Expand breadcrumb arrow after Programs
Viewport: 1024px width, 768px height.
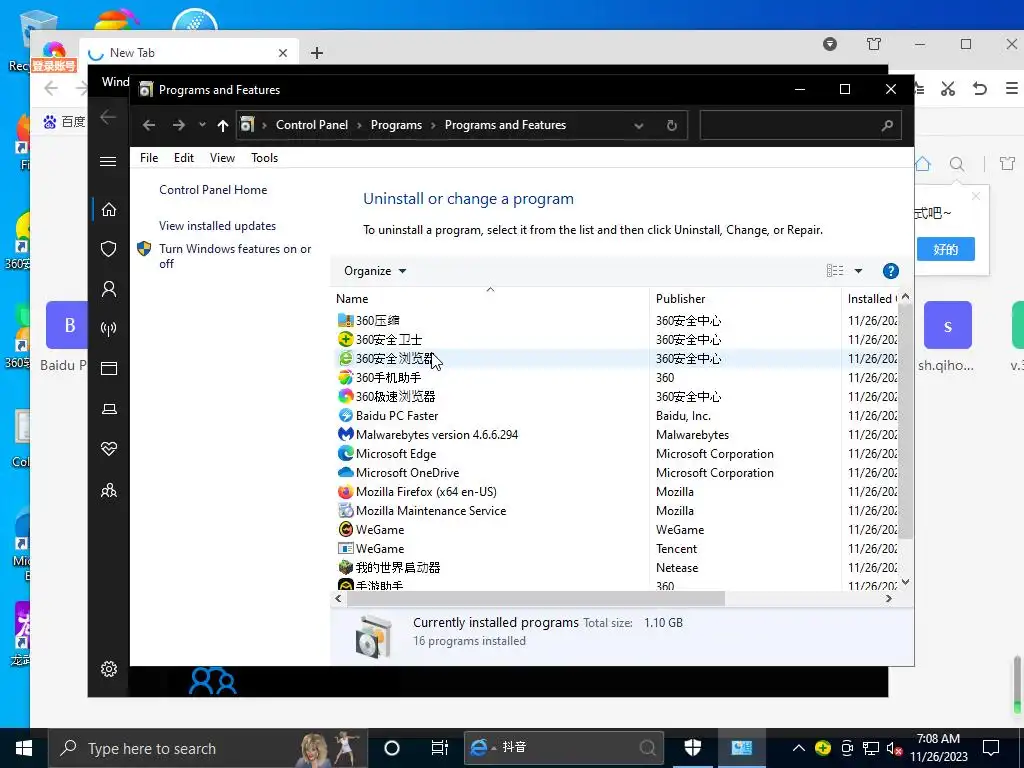point(433,125)
